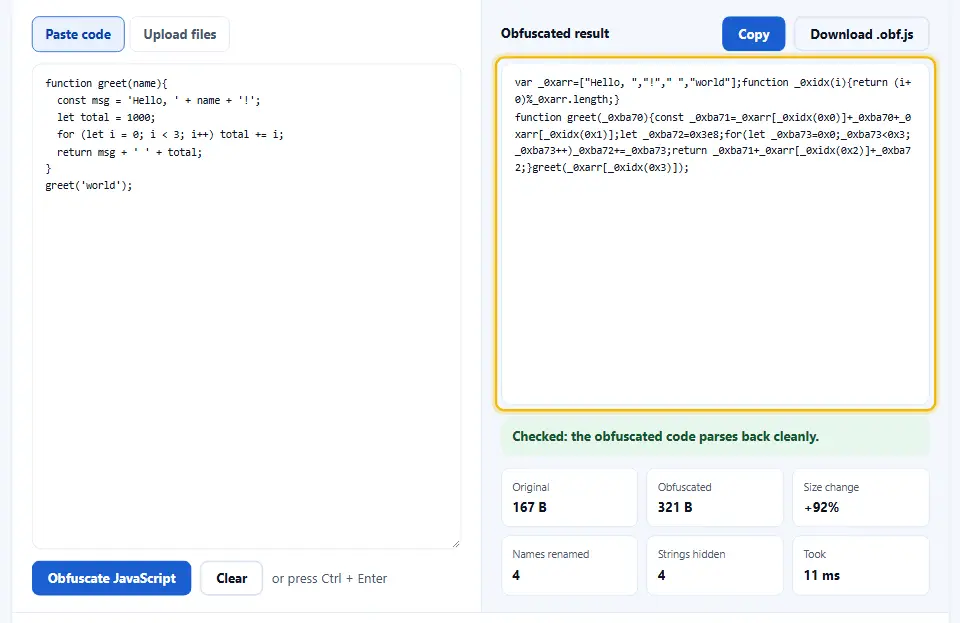The image size is (960, 623).
Task: Click the 'parses back cleanly' check message
Action: pyautogui.click(x=715, y=436)
